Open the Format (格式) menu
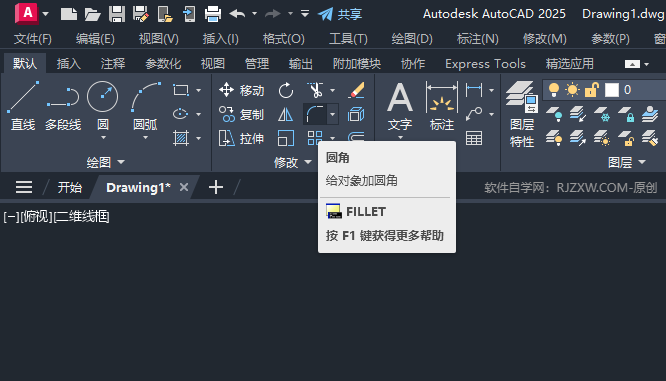Image resolution: width=666 pixels, height=381 pixels. pos(283,39)
